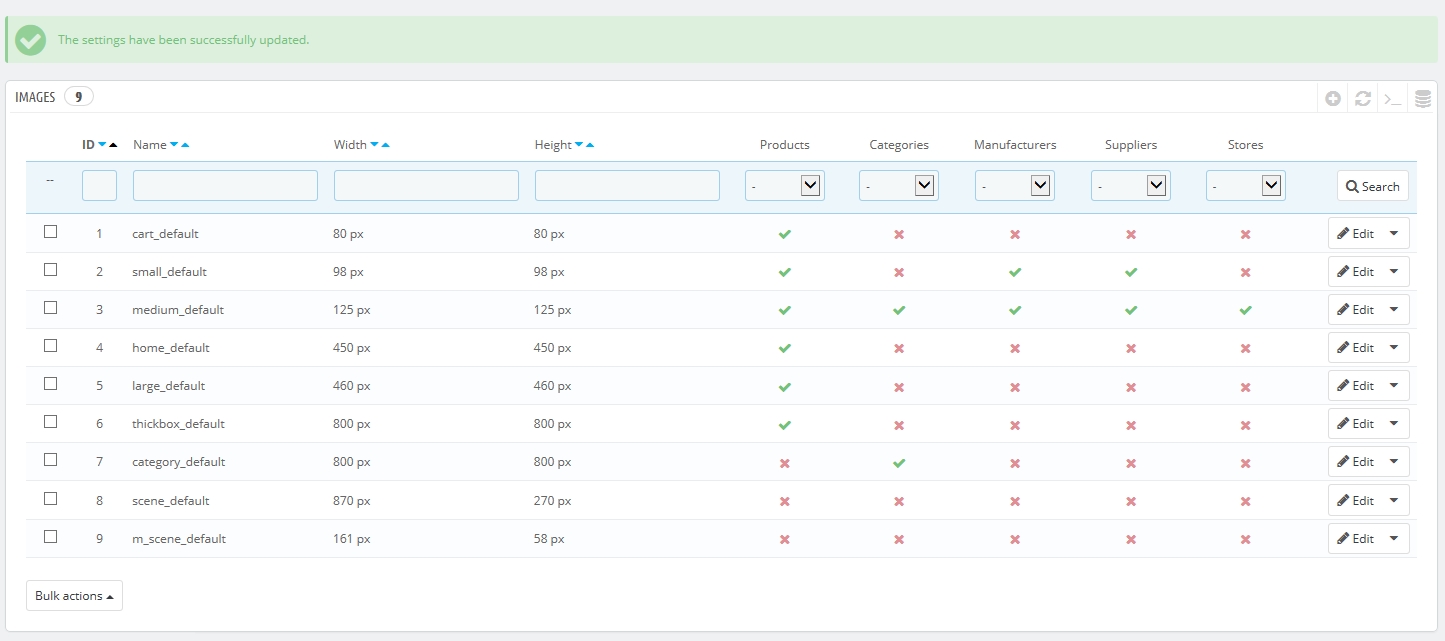Open the show SQL query terminal icon

(x=1392, y=98)
